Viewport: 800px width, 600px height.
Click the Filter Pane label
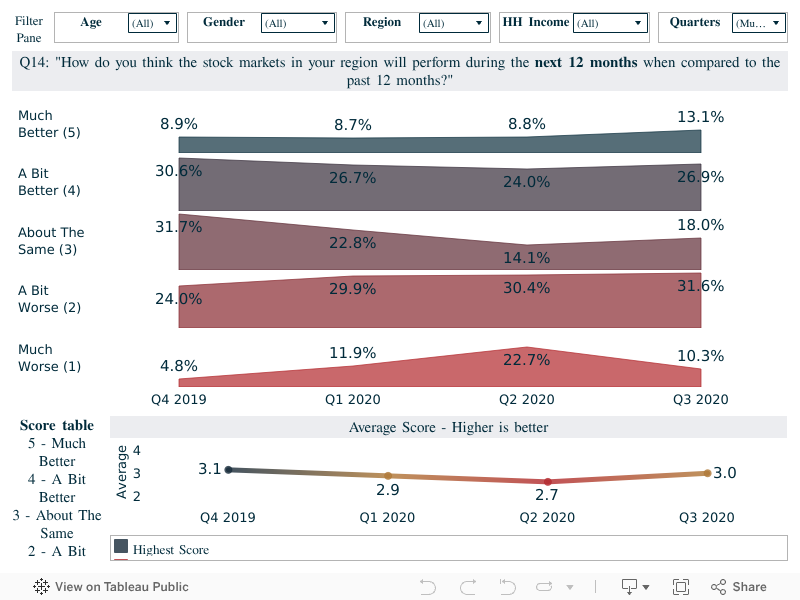coord(29,29)
